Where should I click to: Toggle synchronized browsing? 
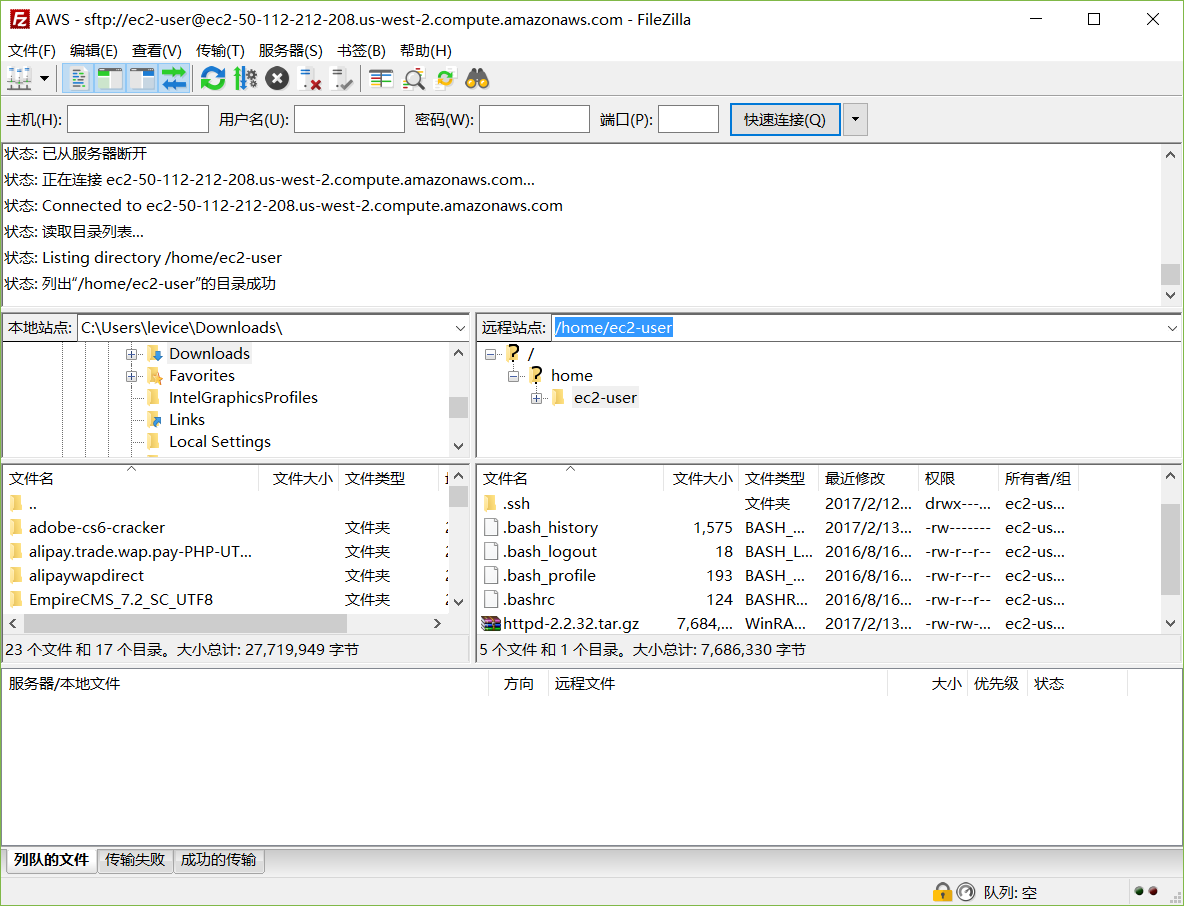pyautogui.click(x=446, y=79)
